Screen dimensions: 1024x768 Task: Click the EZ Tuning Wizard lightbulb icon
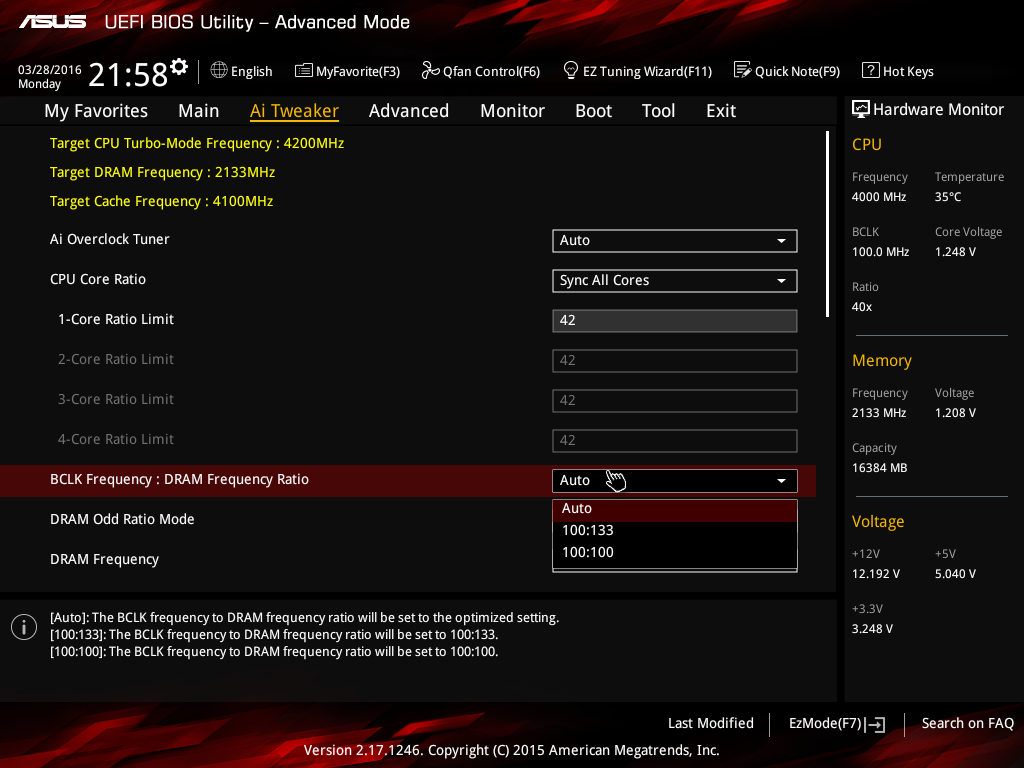pos(571,70)
